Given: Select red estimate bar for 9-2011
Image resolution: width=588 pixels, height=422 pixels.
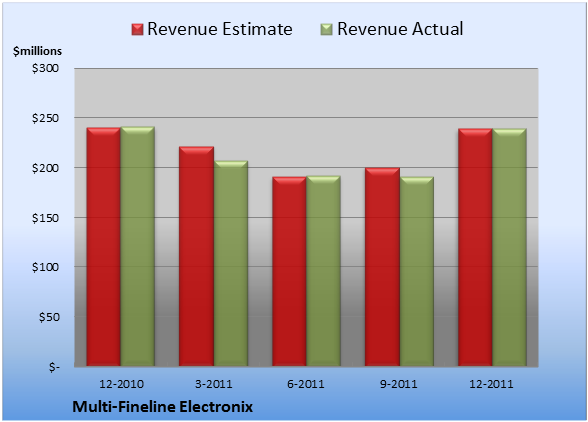Looking at the screenshot, I should tap(382, 267).
